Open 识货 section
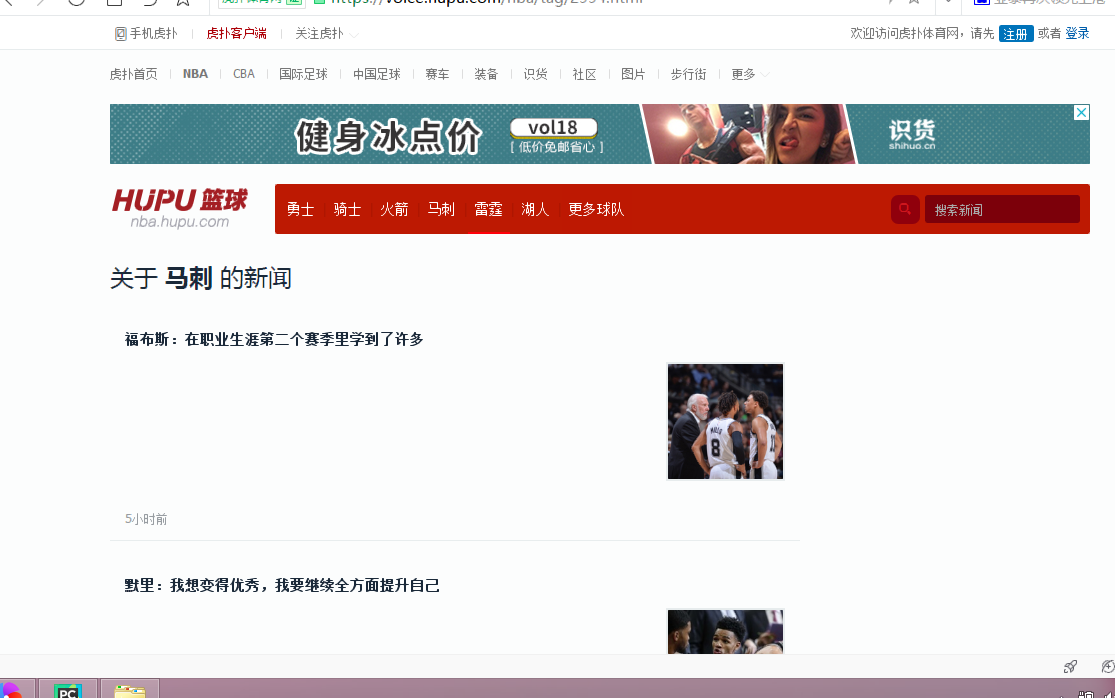 [535, 74]
